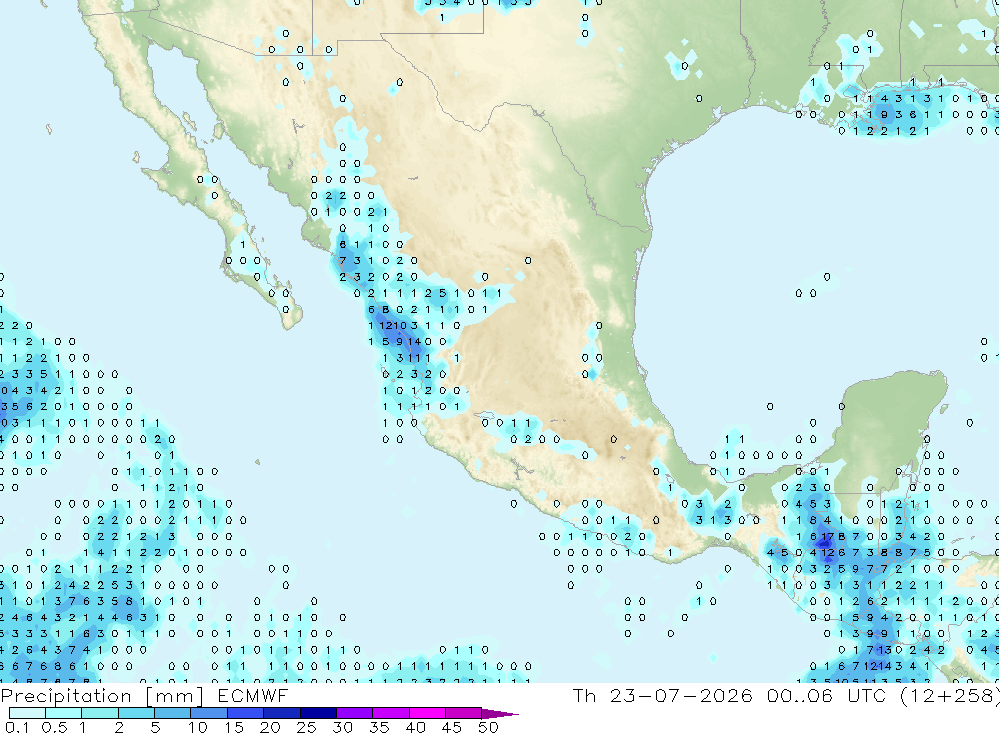Screen dimensions: 1000x733
Task: Select the 2–5 mm sky-blue legend swatch
Action: point(136,713)
